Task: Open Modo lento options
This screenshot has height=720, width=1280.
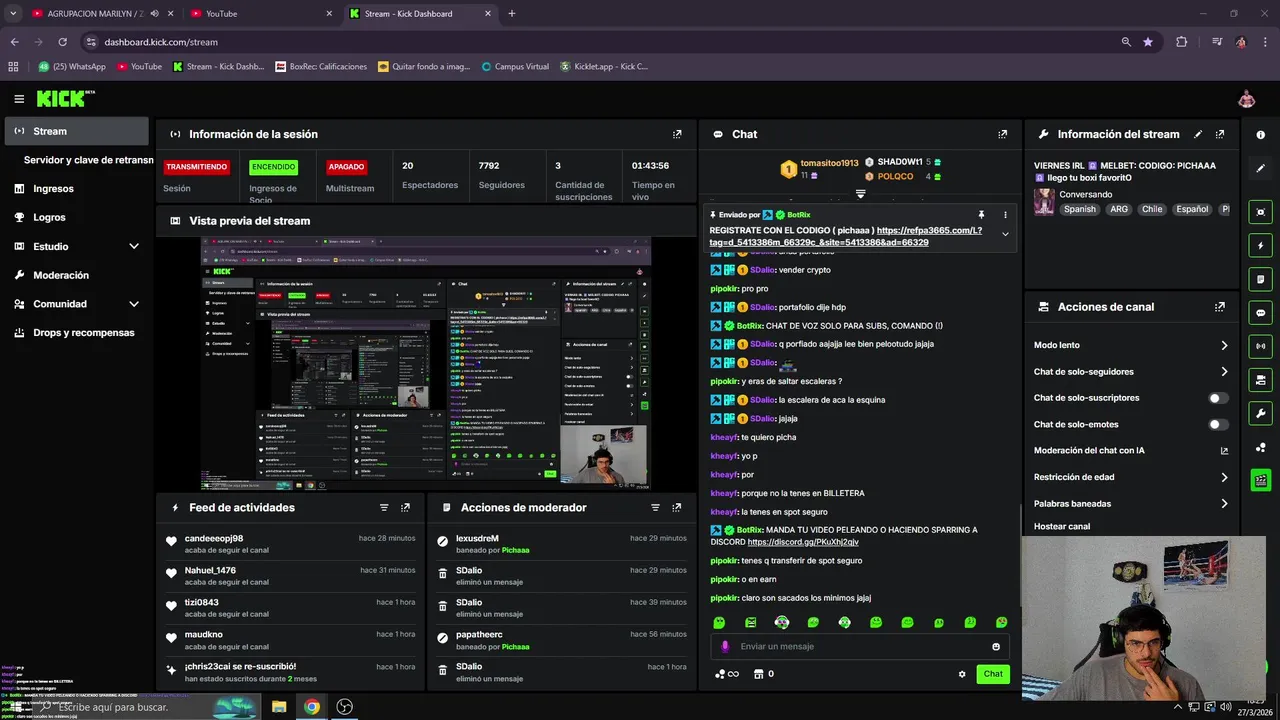Action: click(x=1131, y=345)
